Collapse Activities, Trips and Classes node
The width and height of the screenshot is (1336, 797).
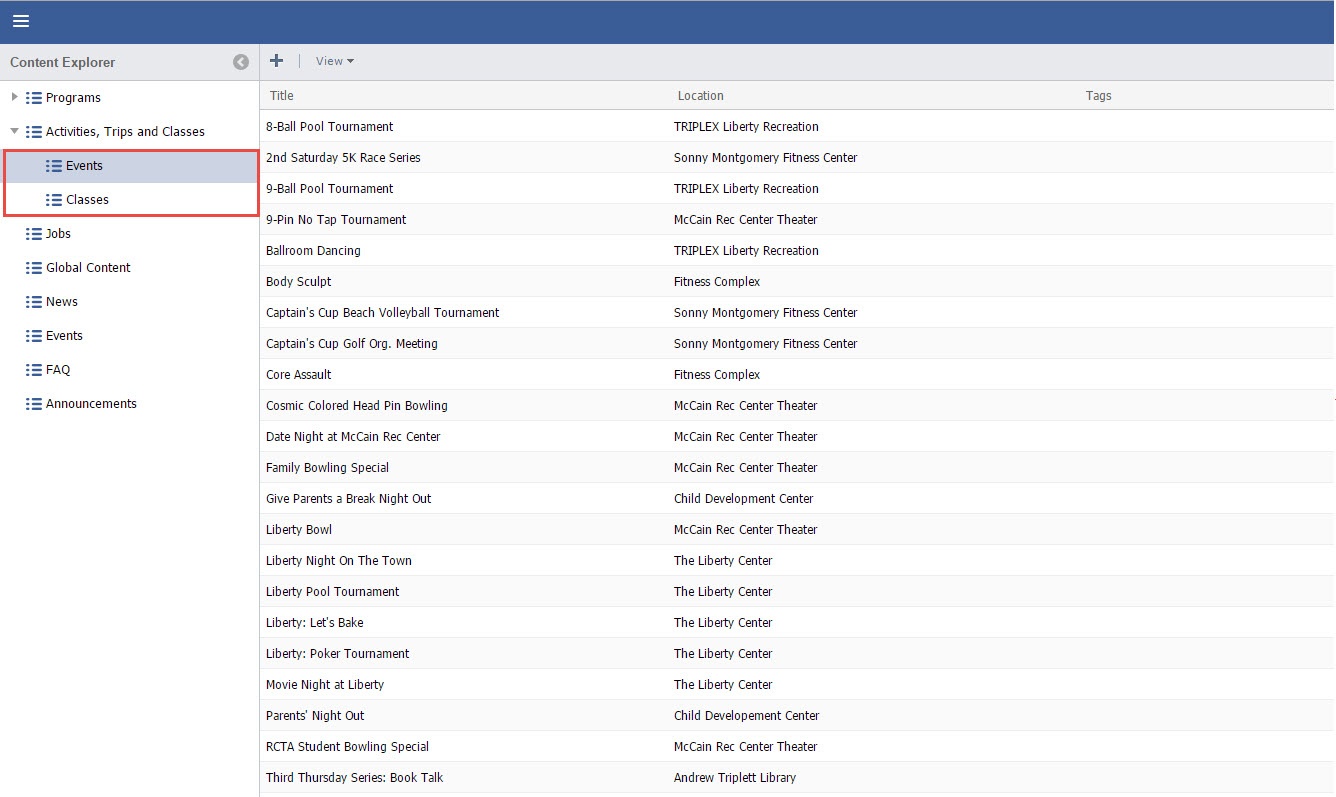pyautogui.click(x=14, y=131)
